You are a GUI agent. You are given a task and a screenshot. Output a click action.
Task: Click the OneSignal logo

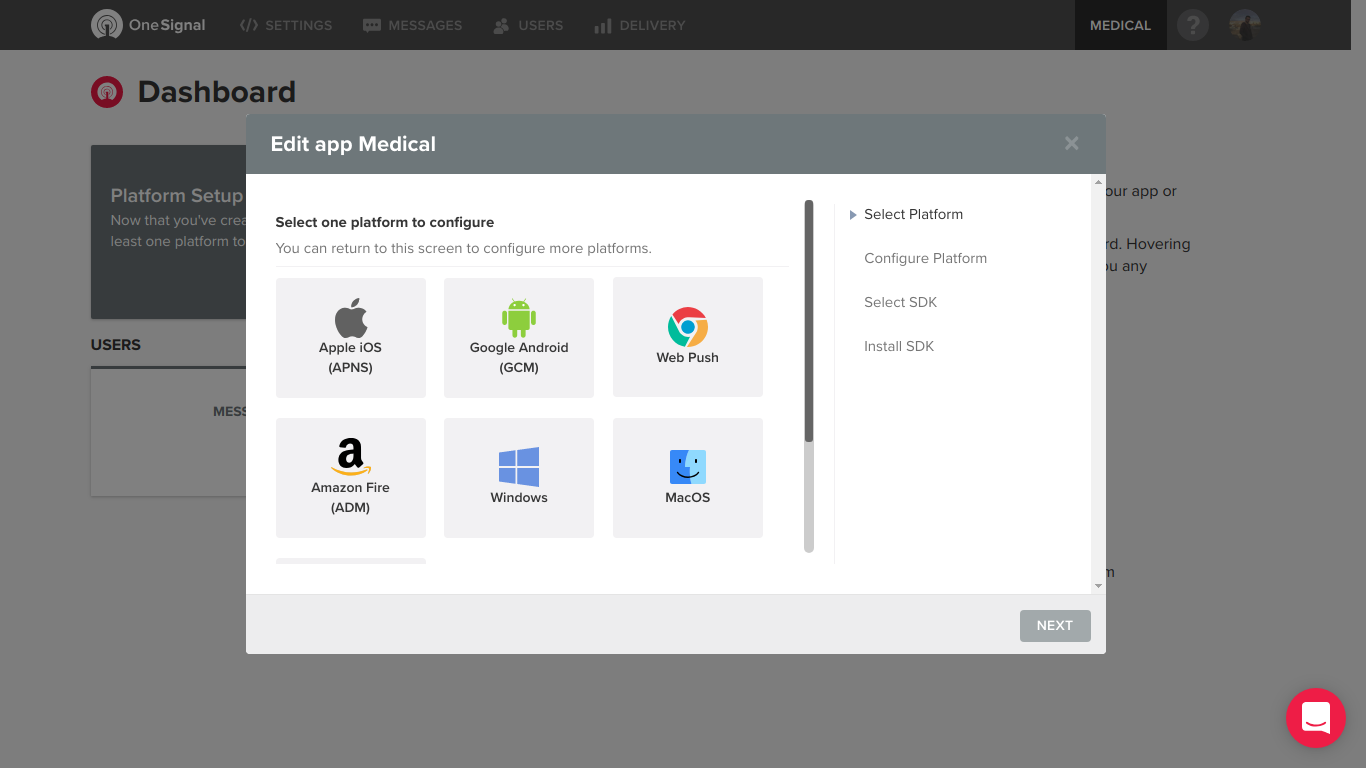pyautogui.click(x=148, y=25)
